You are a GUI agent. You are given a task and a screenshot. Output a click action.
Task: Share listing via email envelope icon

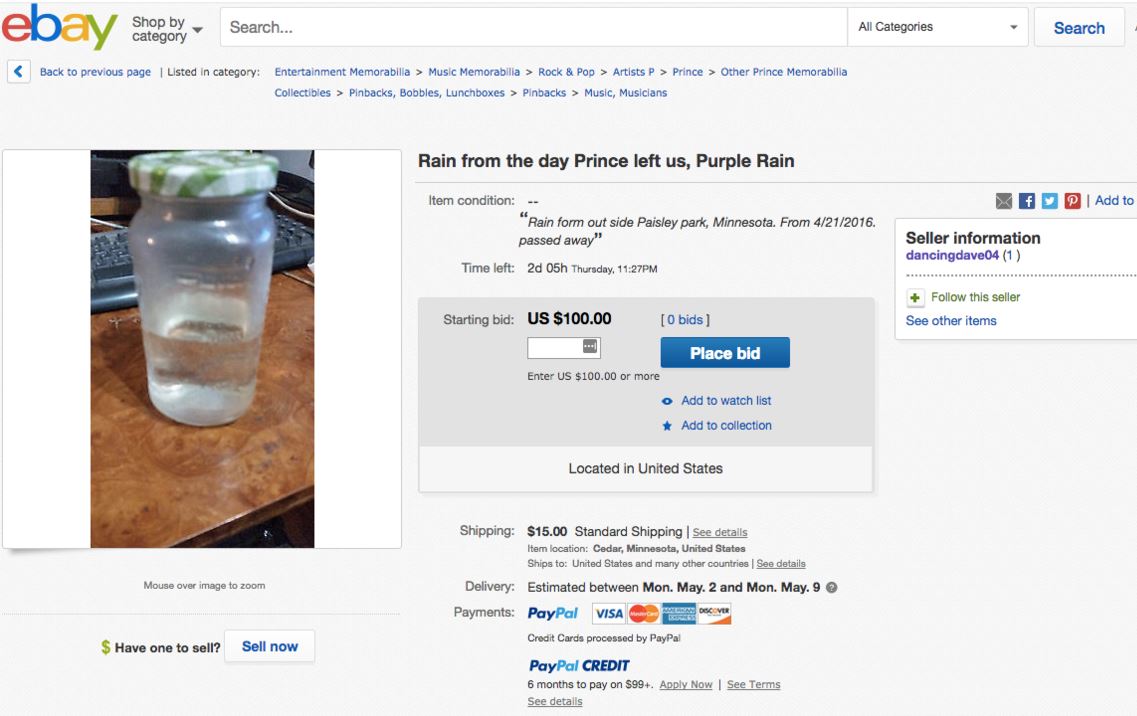[x=1005, y=201]
